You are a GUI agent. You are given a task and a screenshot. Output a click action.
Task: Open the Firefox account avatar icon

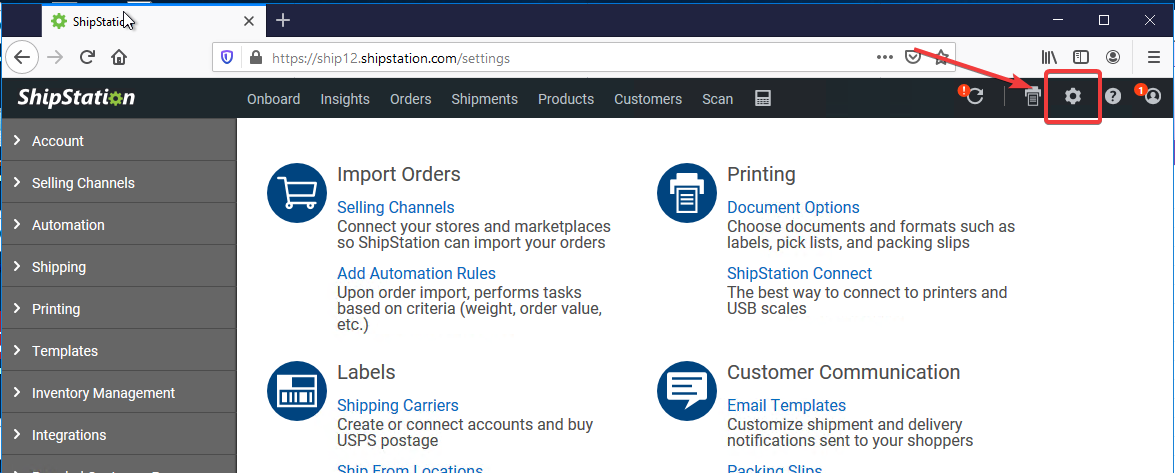[x=1114, y=58]
